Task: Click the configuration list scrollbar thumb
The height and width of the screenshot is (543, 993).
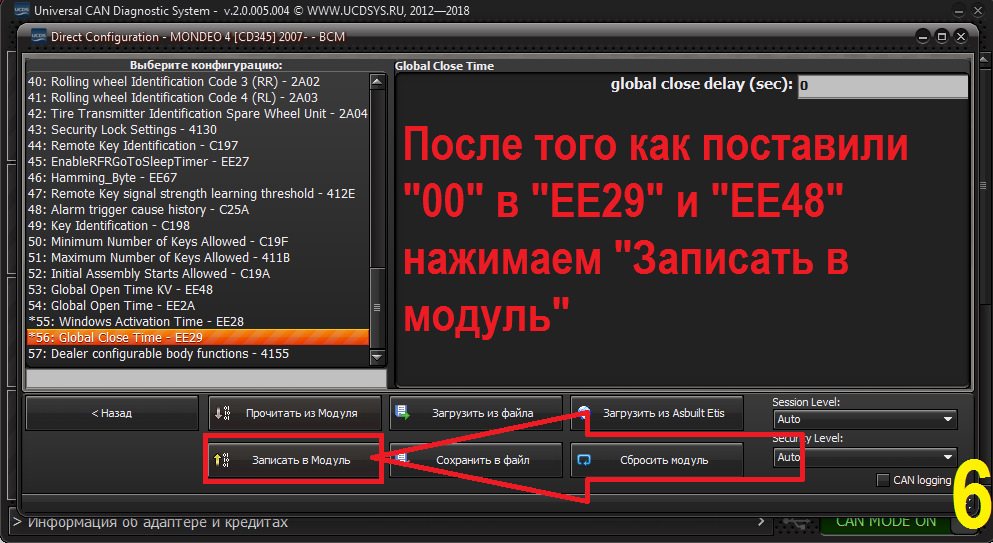Action: coord(377,307)
